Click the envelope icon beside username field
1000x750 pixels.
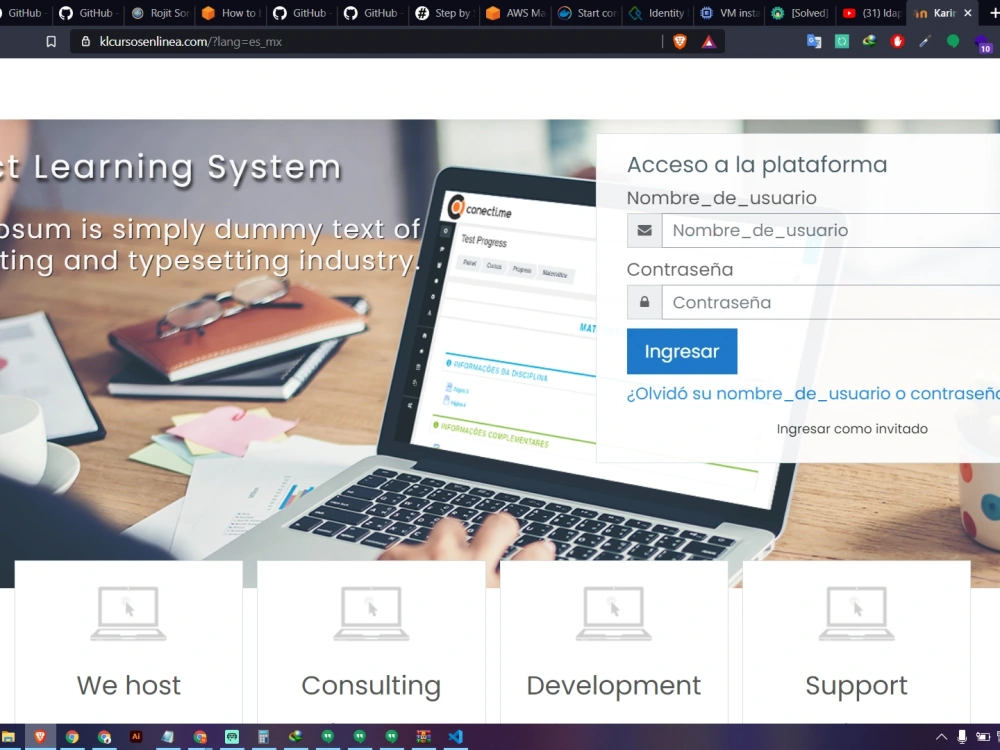click(644, 230)
